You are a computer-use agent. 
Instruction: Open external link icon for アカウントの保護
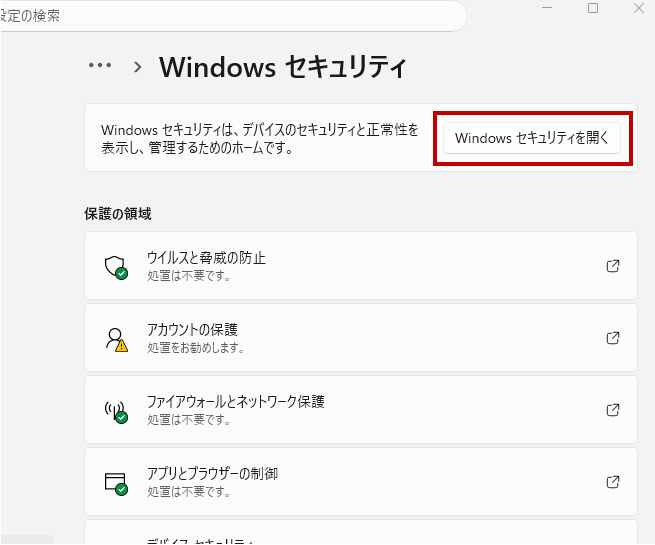[x=613, y=338]
